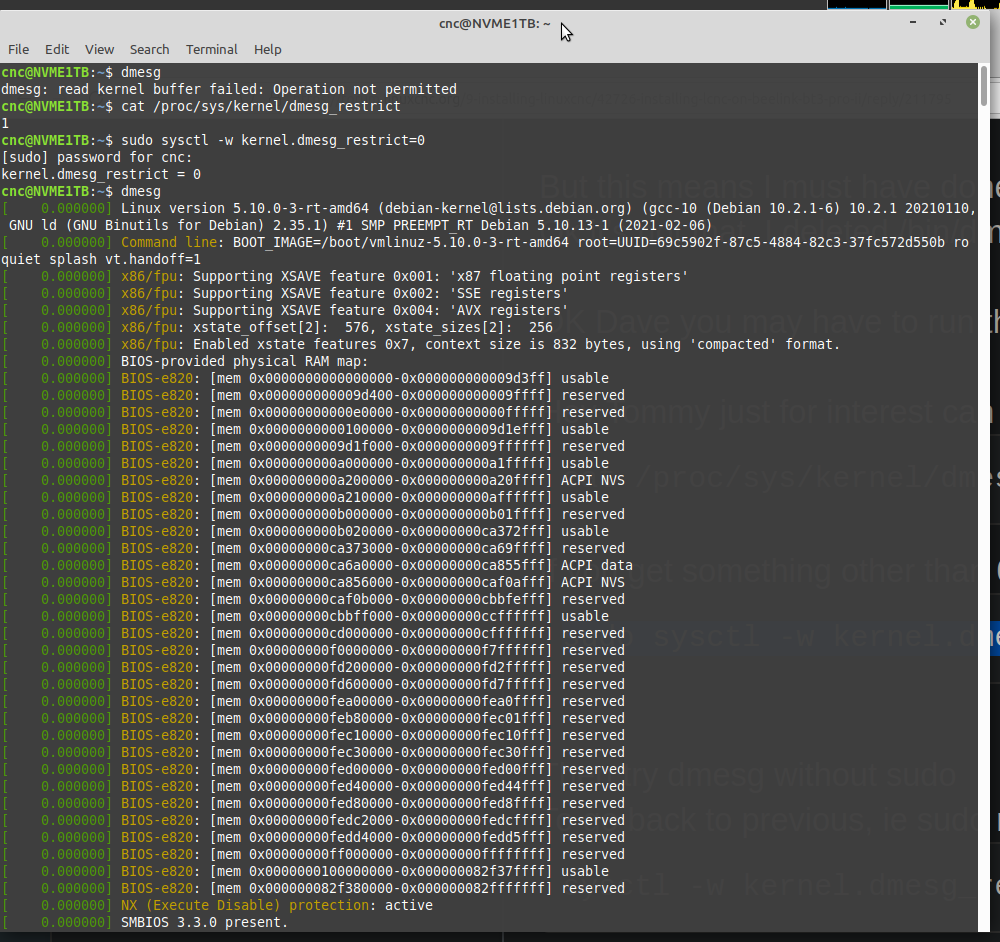Open the Edit menu
This screenshot has width=1000, height=942.
pos(57,49)
